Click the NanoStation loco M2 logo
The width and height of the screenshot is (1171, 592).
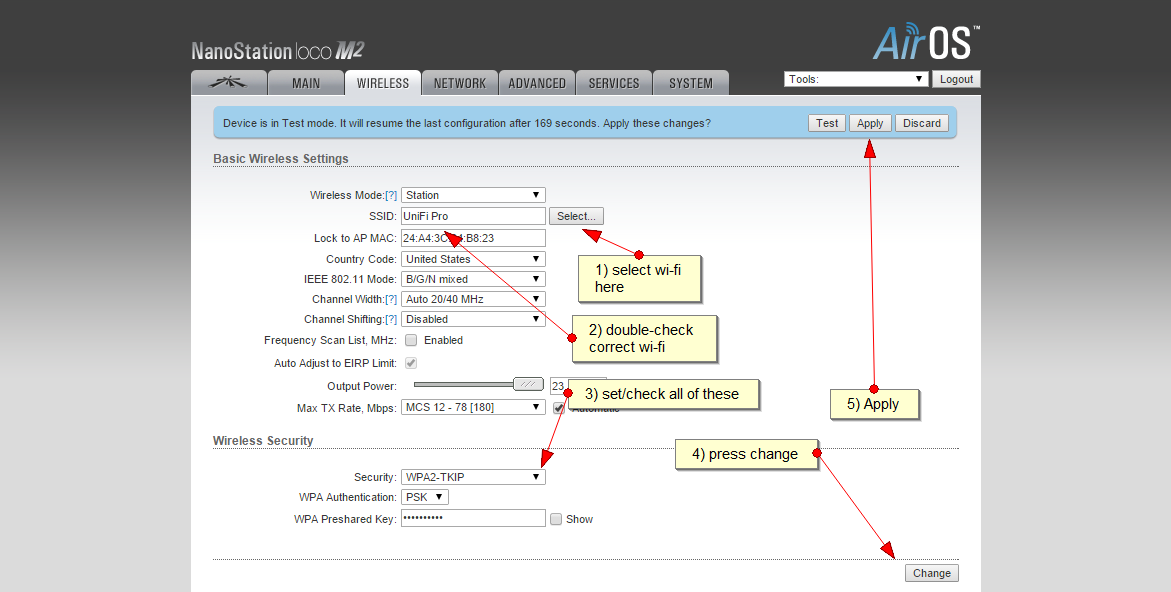[x=278, y=51]
